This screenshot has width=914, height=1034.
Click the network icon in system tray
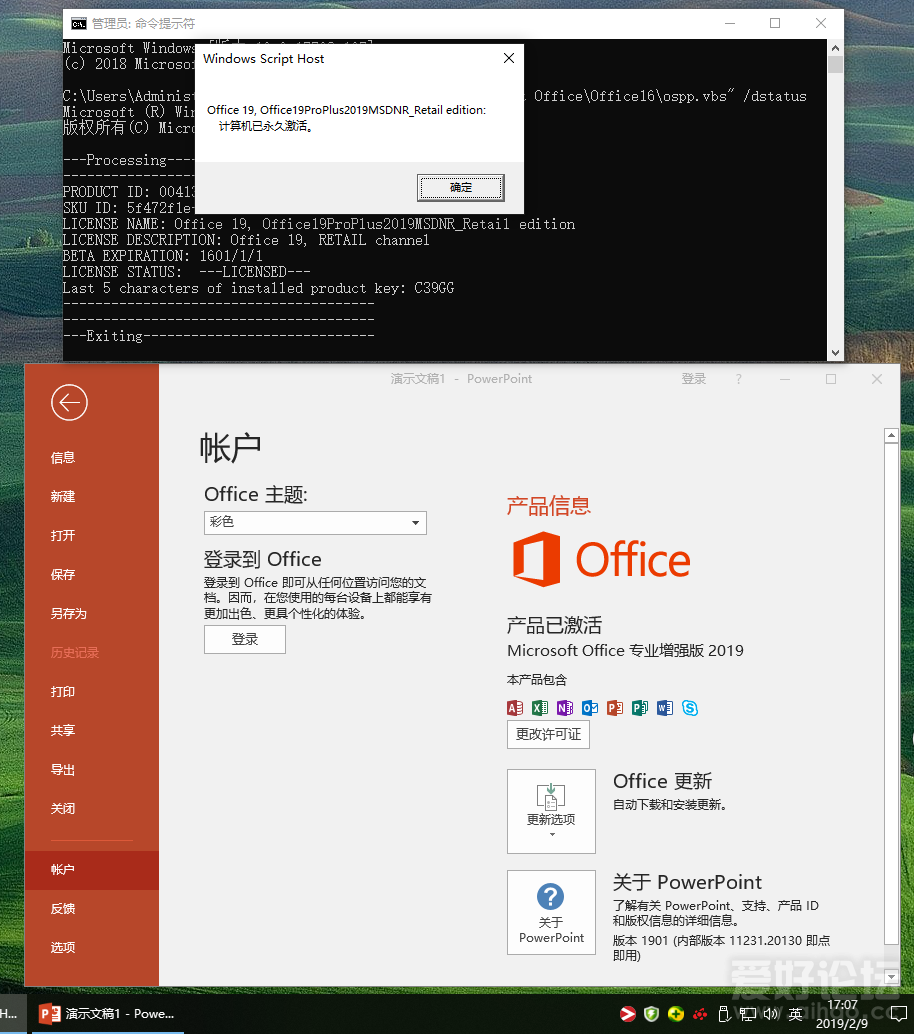[748, 1014]
